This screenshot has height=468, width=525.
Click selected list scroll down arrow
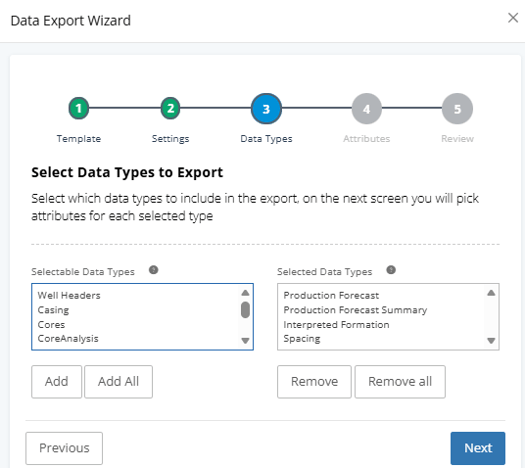(491, 340)
